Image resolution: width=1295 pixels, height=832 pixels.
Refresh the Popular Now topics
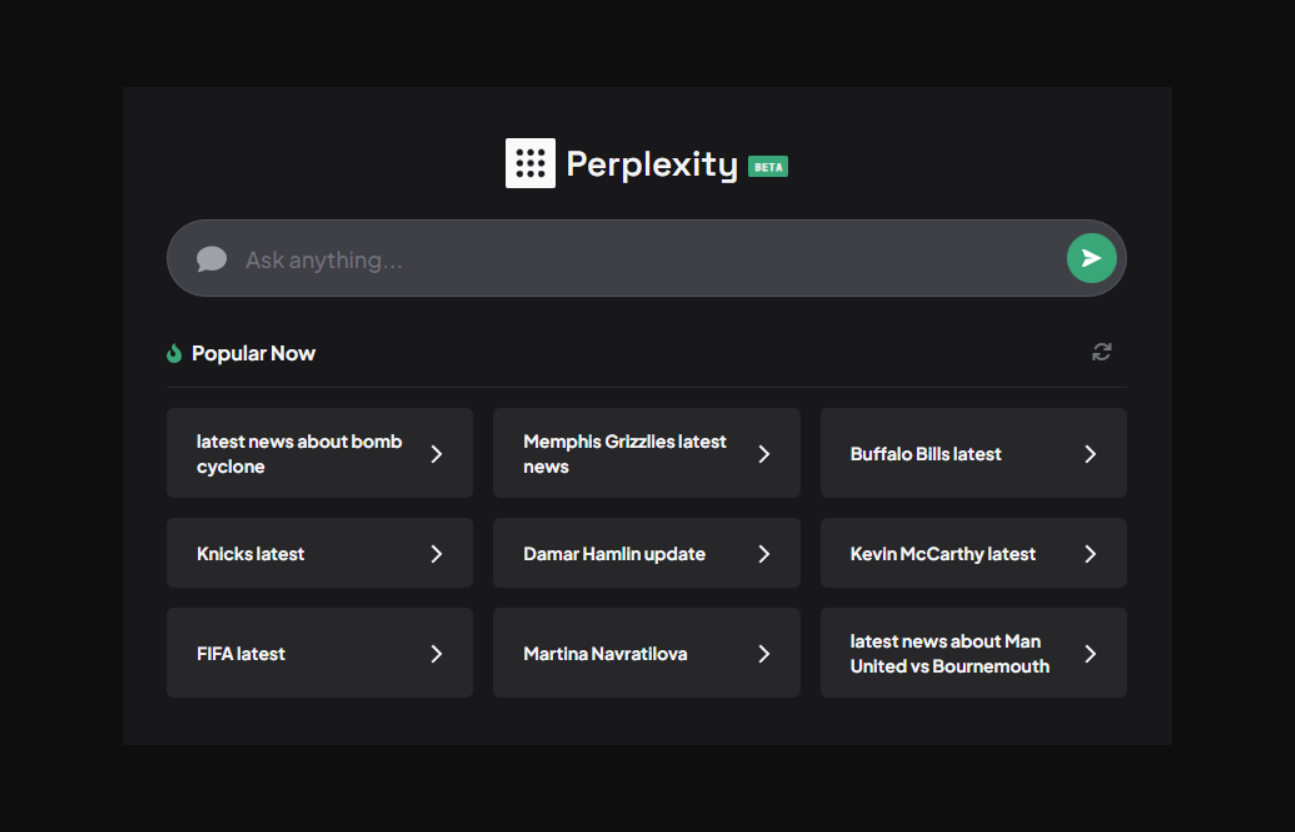pyautogui.click(x=1101, y=352)
